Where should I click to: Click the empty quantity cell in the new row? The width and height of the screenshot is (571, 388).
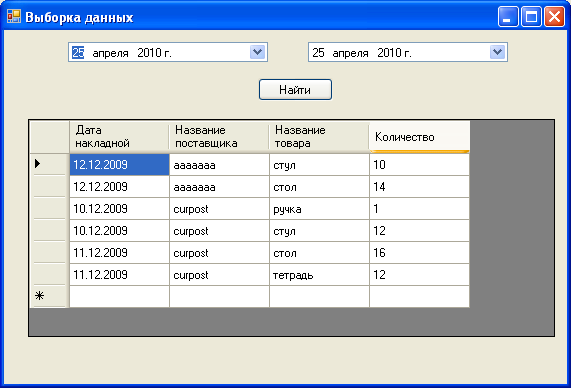click(x=420, y=296)
